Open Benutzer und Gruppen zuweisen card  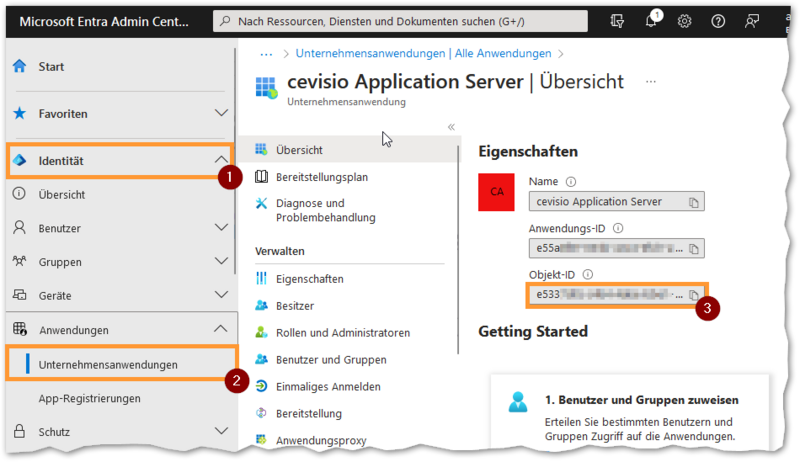click(x=630, y=414)
